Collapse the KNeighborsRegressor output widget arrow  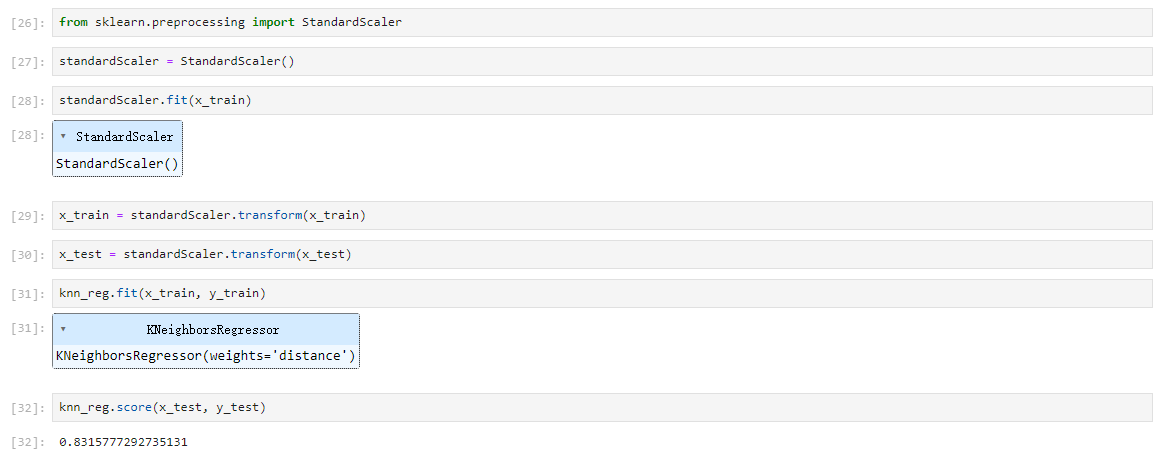pos(63,329)
